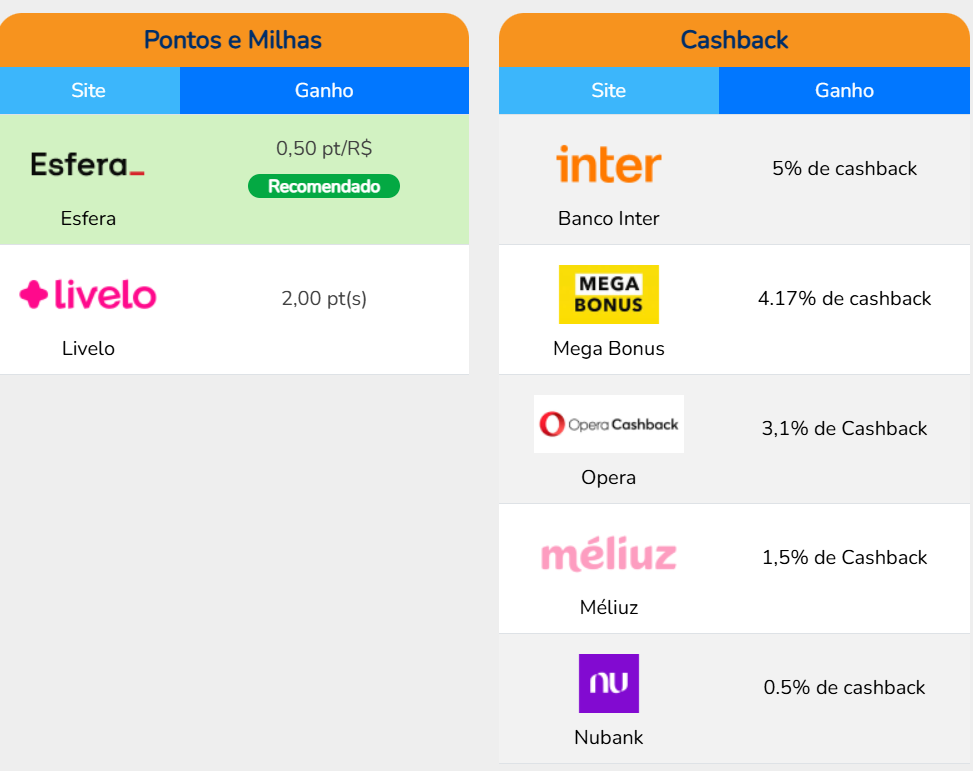Select the yellow Mega Bonus logo
Image resolution: width=973 pixels, height=771 pixels.
click(608, 294)
